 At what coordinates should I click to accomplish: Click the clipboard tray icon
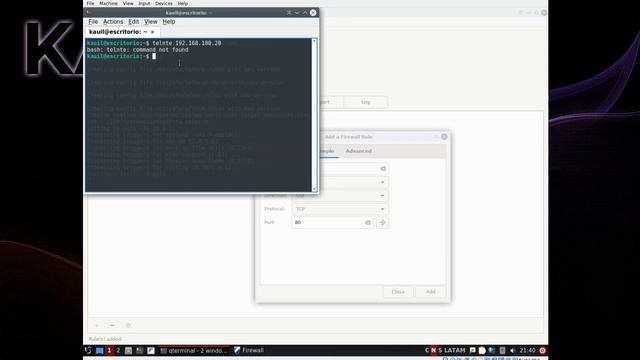482,350
